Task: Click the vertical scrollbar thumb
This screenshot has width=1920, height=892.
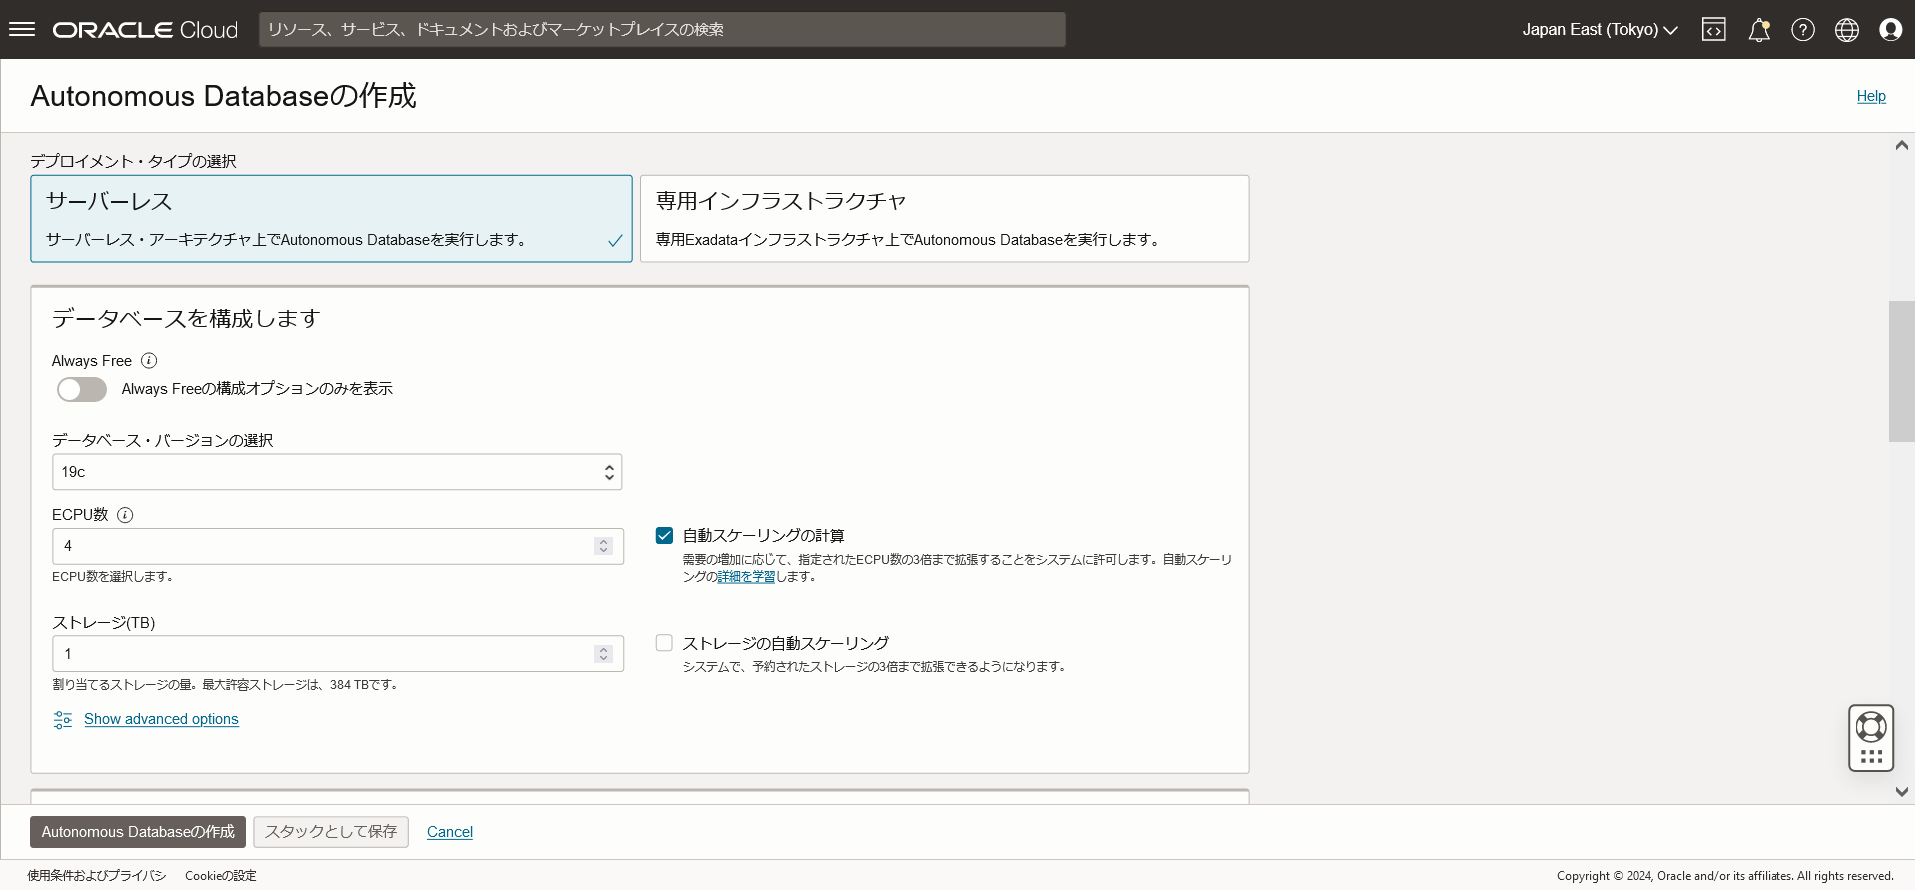Action: click(1901, 371)
